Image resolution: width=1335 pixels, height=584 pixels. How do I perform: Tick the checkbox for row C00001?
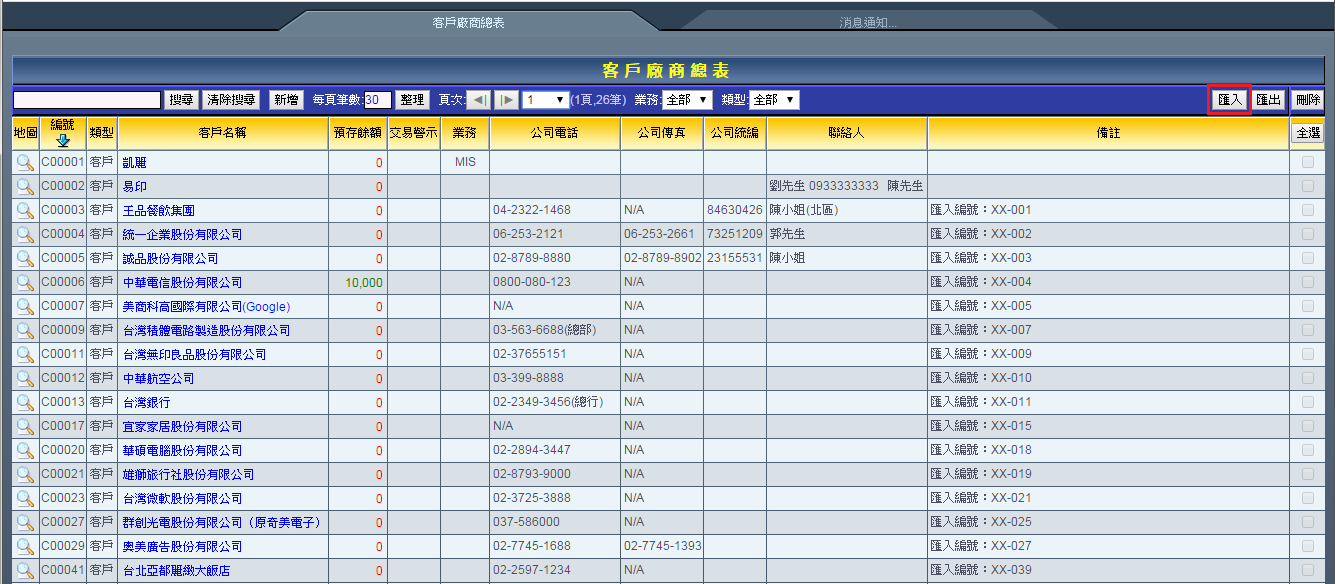point(1307,162)
